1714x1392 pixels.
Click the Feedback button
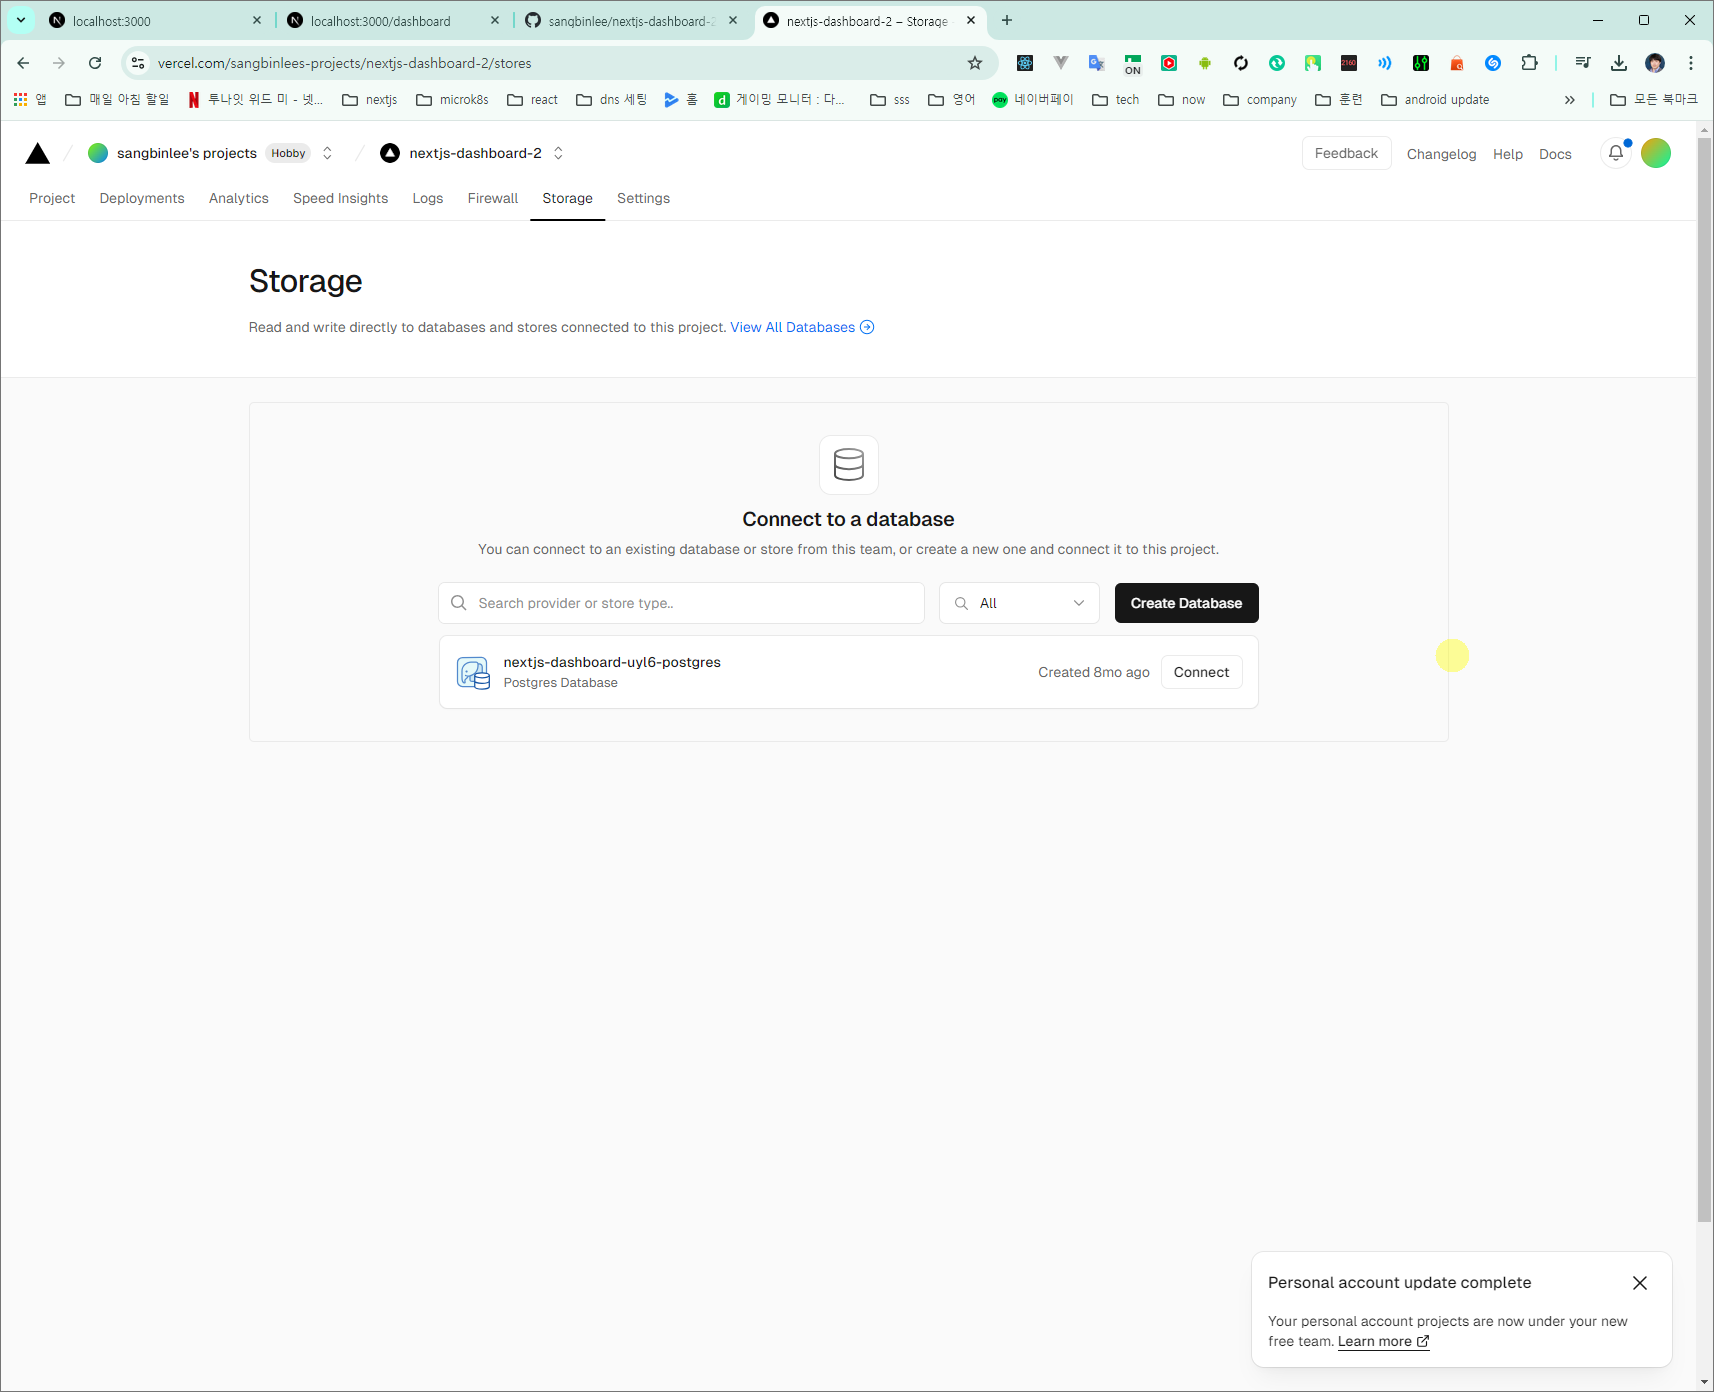click(x=1346, y=153)
